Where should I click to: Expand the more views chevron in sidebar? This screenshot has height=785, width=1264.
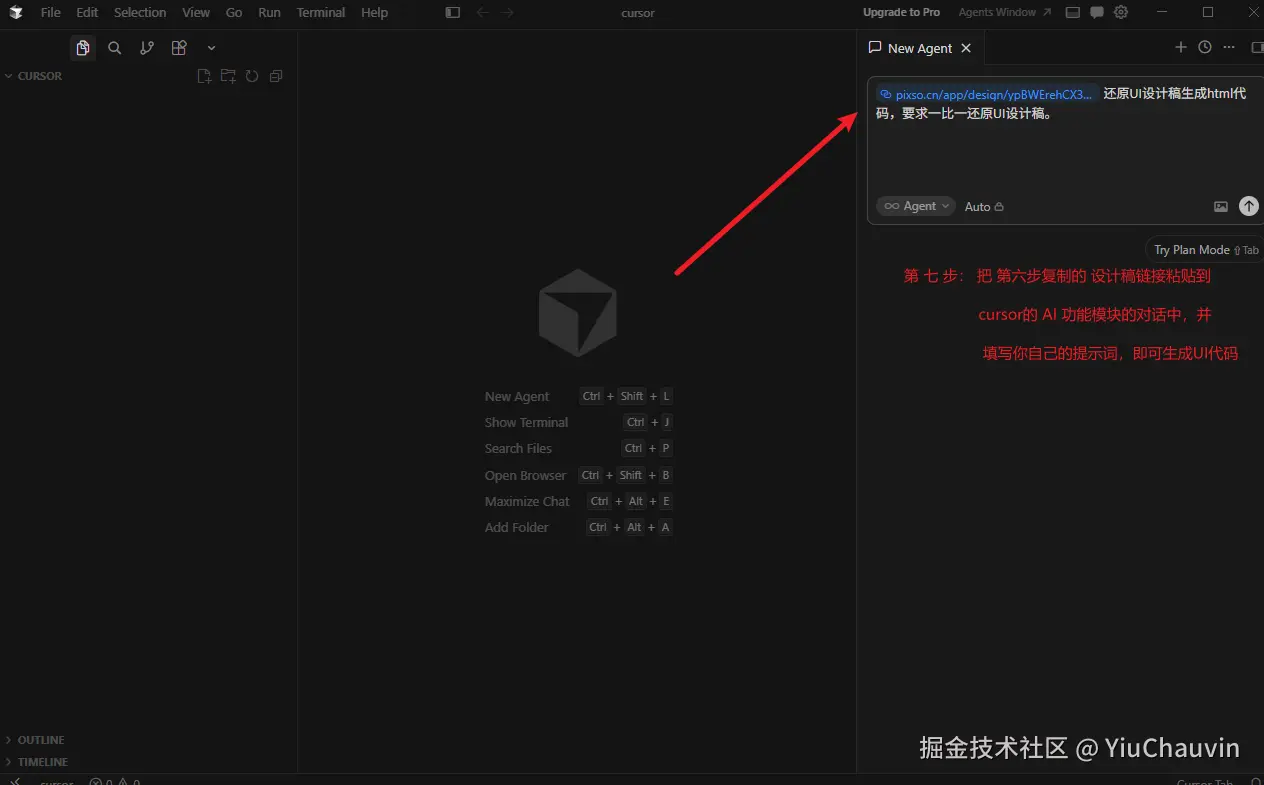[211, 48]
